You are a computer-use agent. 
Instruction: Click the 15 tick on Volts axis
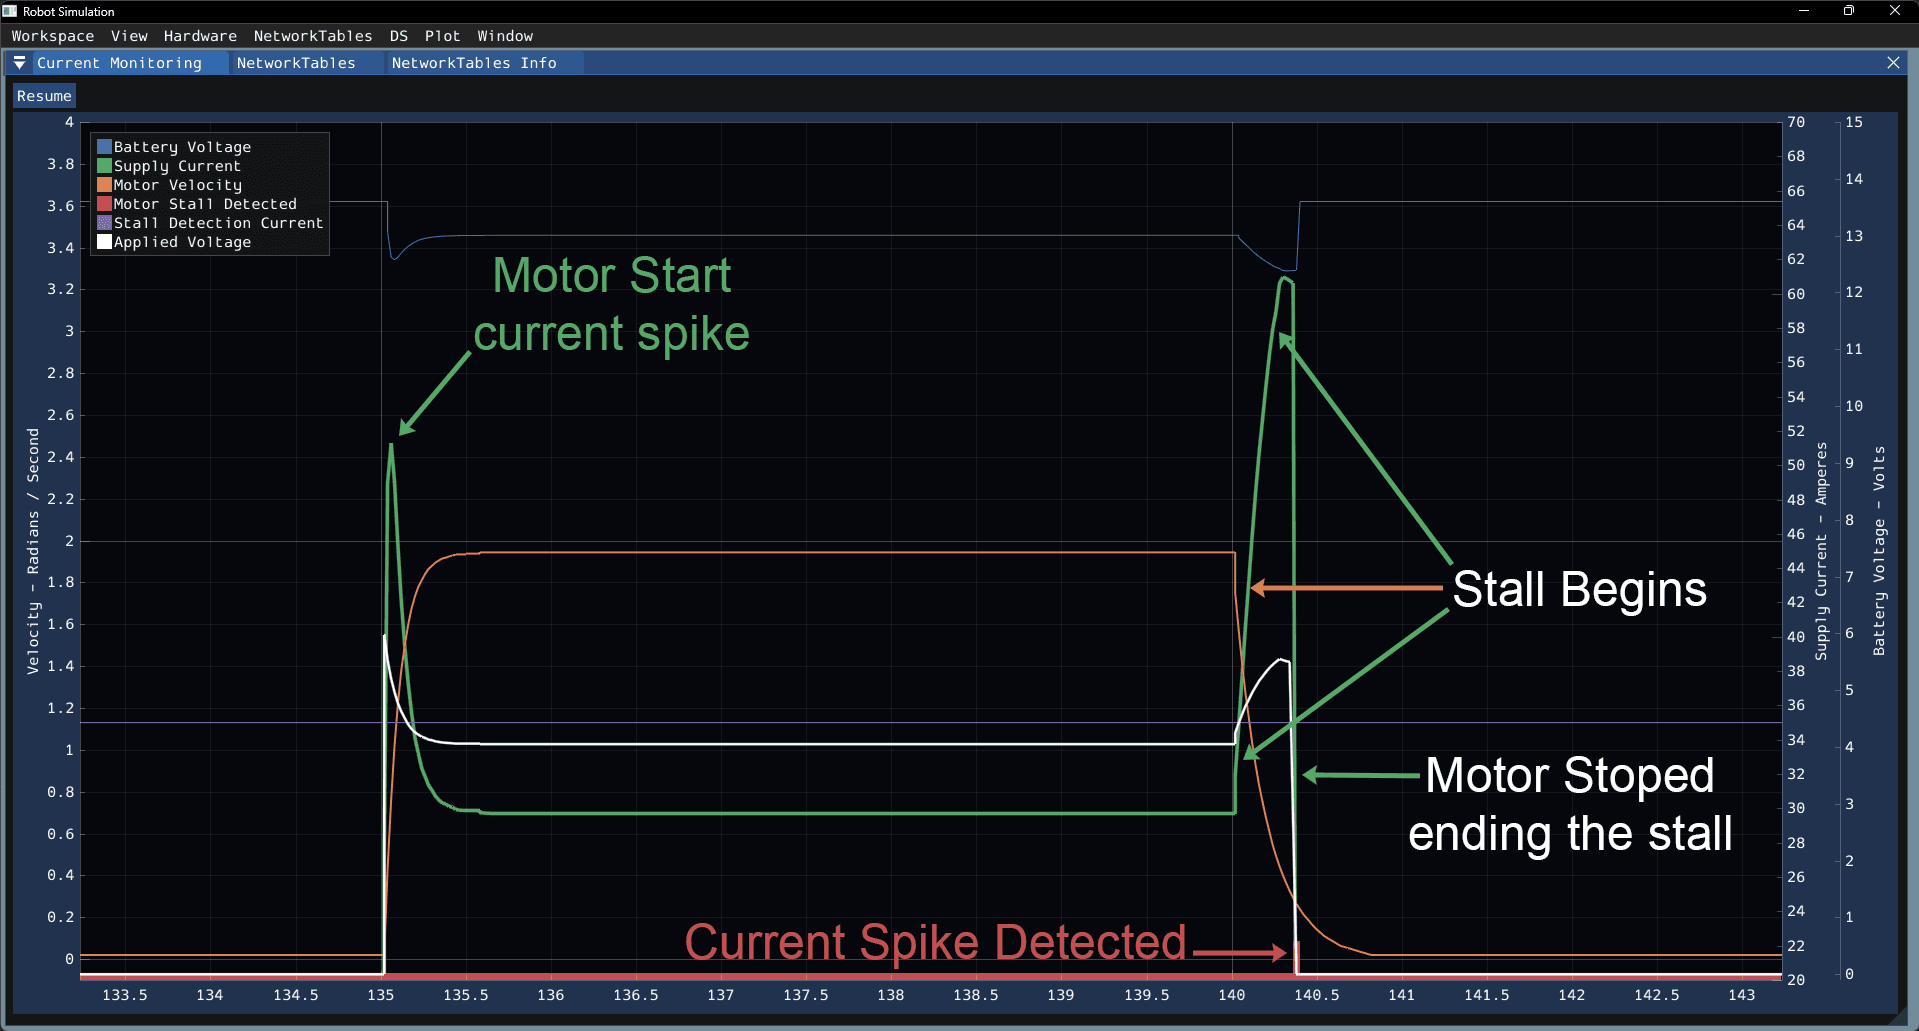[x=1853, y=122]
